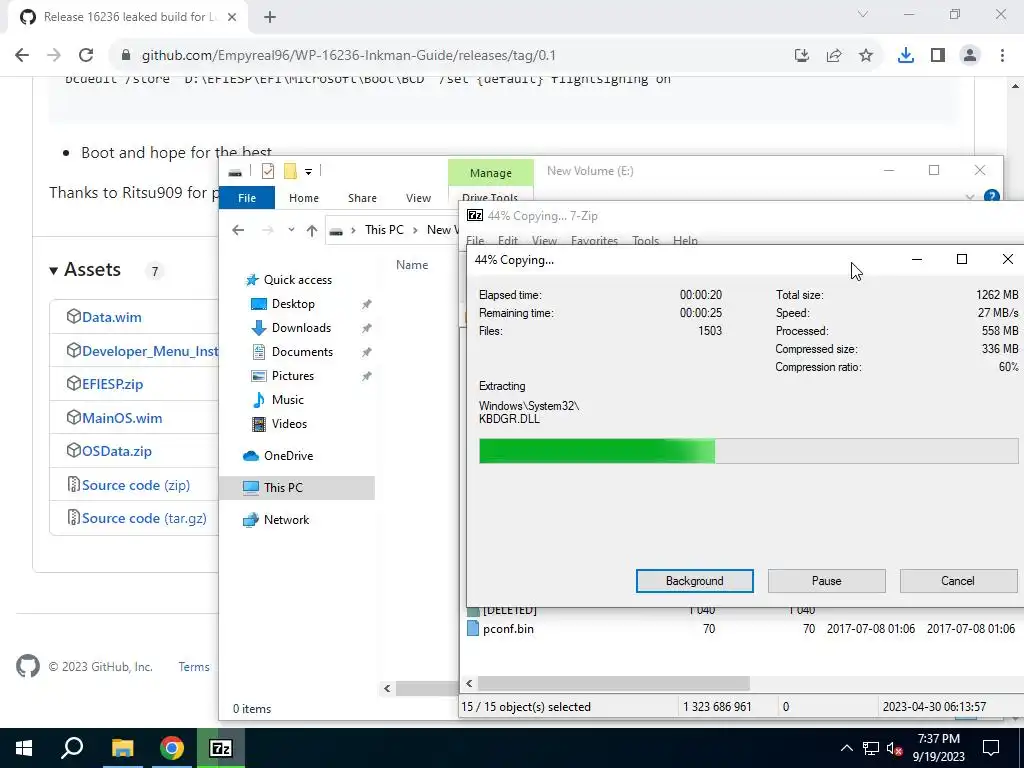Open the Share ribbon tab in Explorer

[362, 198]
